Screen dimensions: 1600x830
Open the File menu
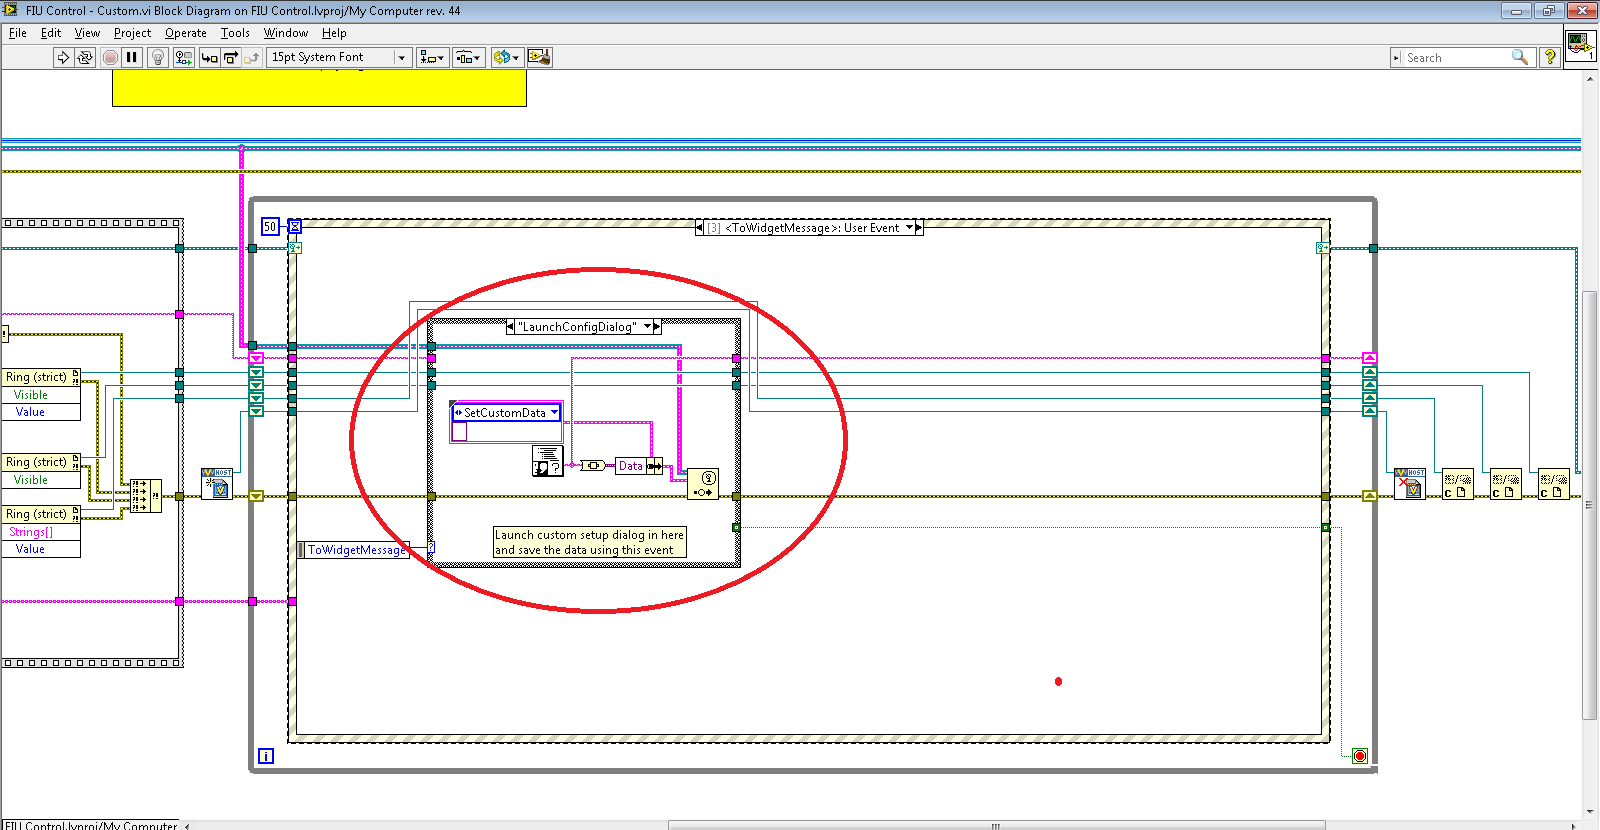pos(18,33)
